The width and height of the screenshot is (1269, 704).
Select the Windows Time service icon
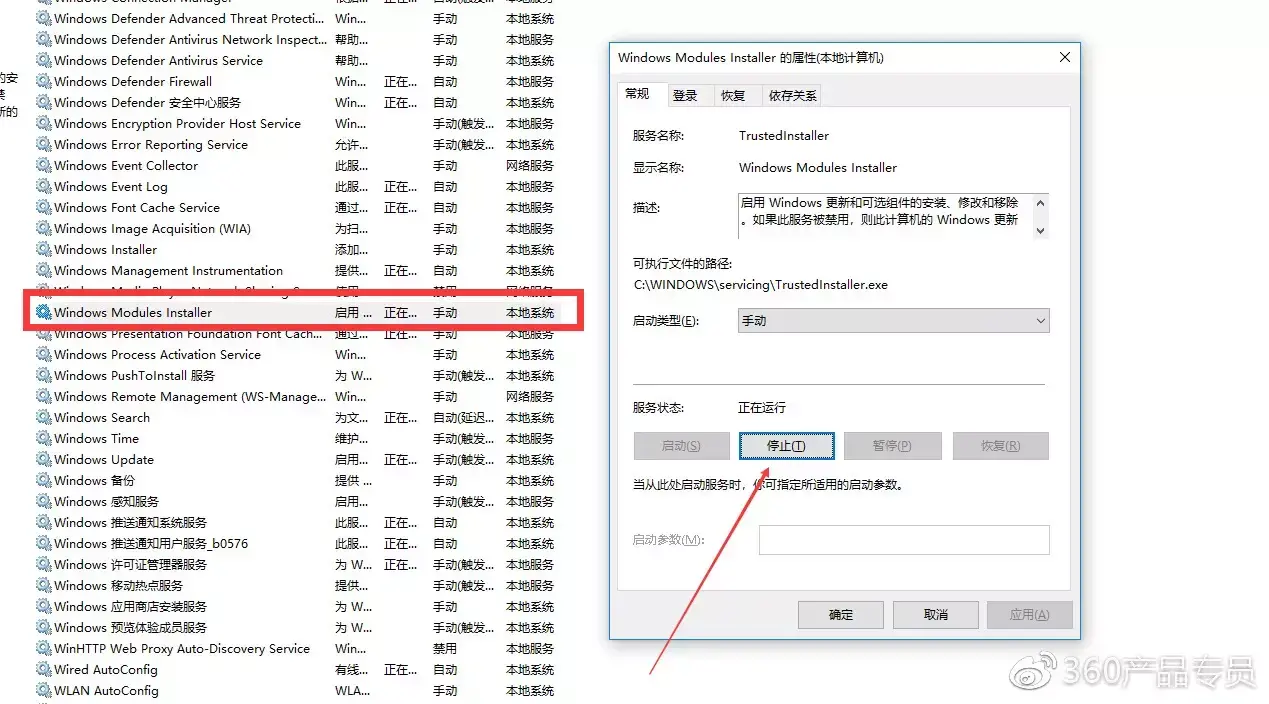[44, 439]
